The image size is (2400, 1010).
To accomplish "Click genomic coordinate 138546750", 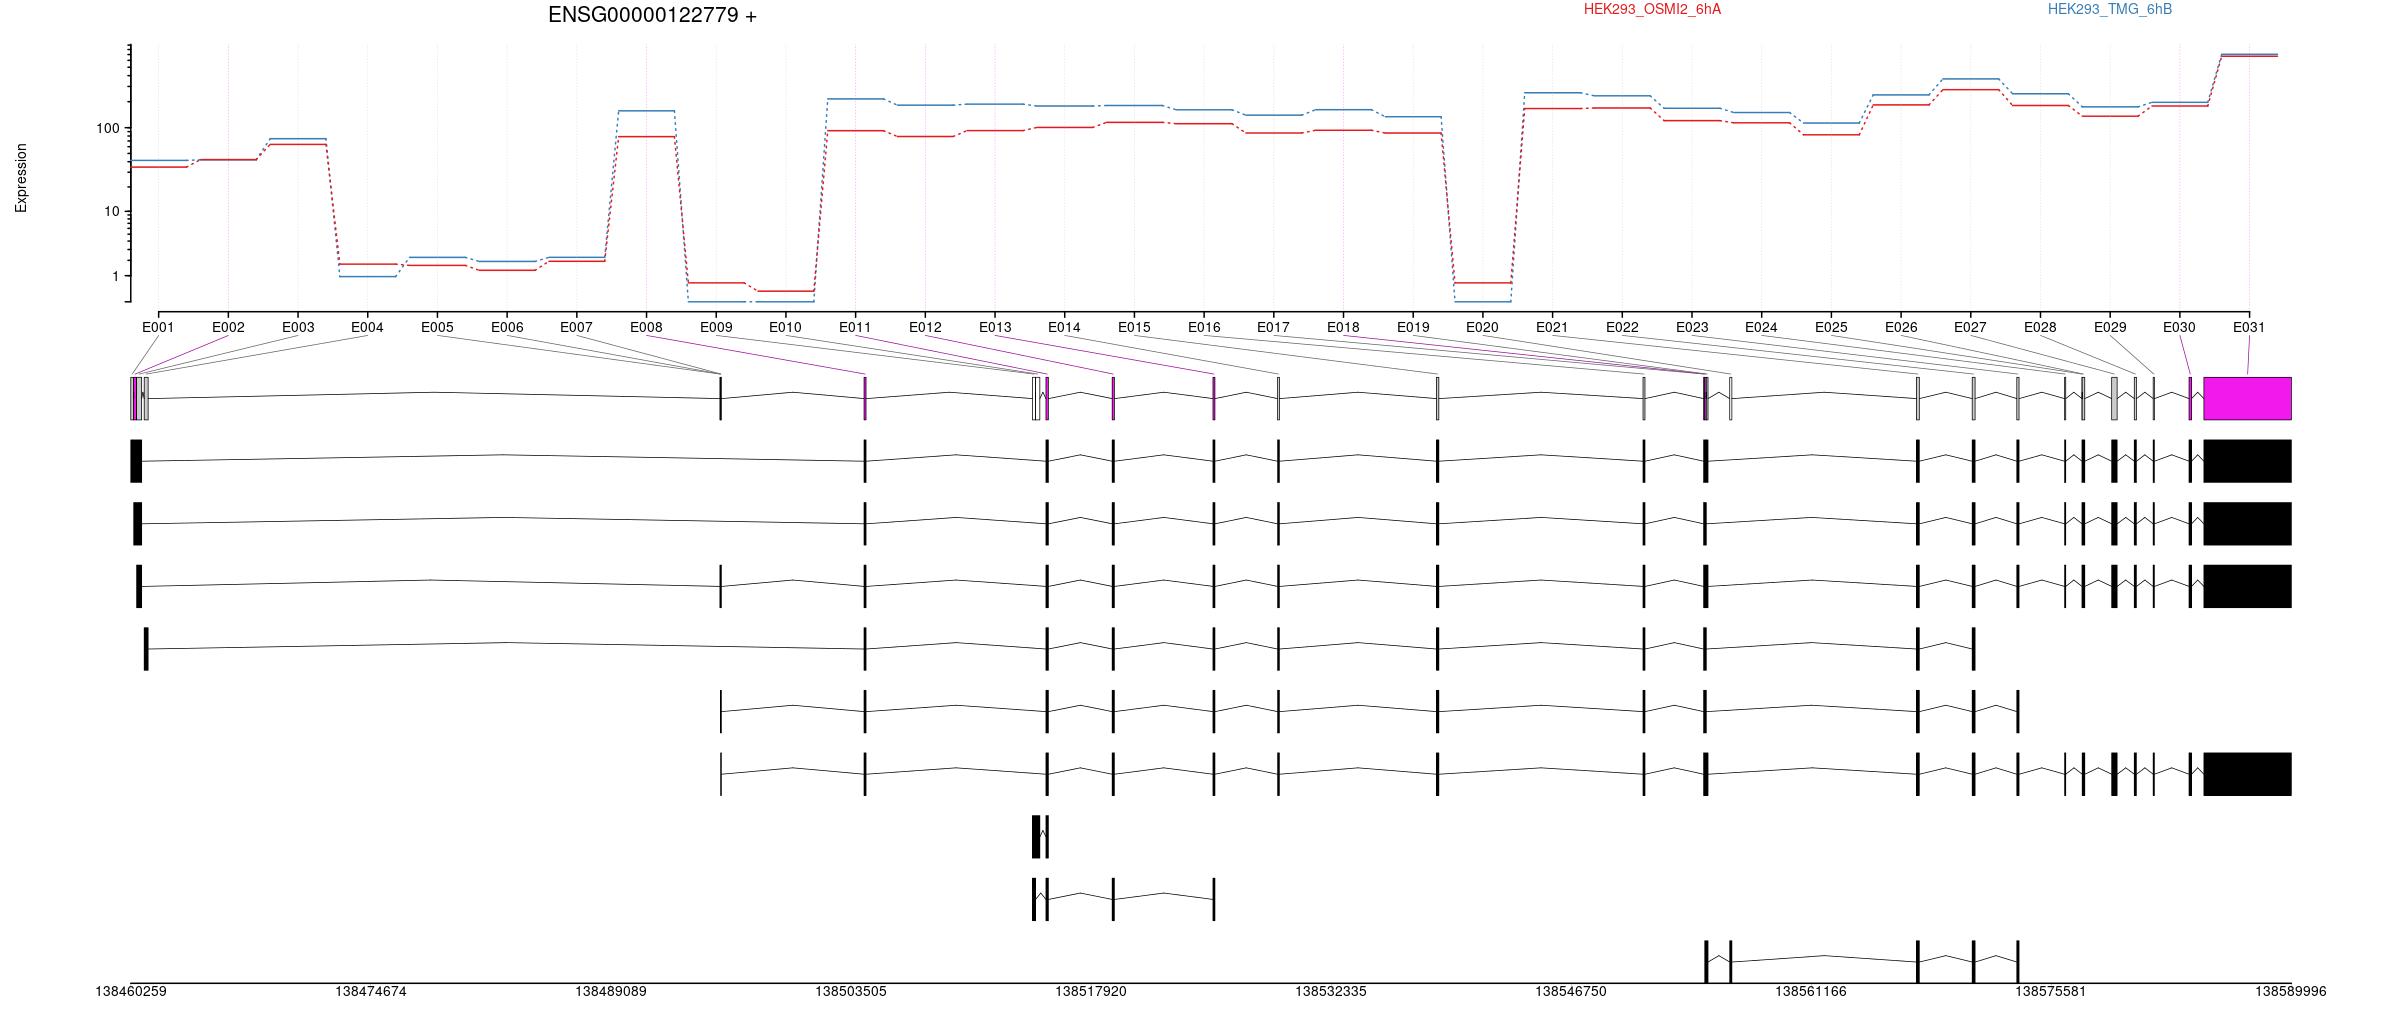I will (1571, 991).
